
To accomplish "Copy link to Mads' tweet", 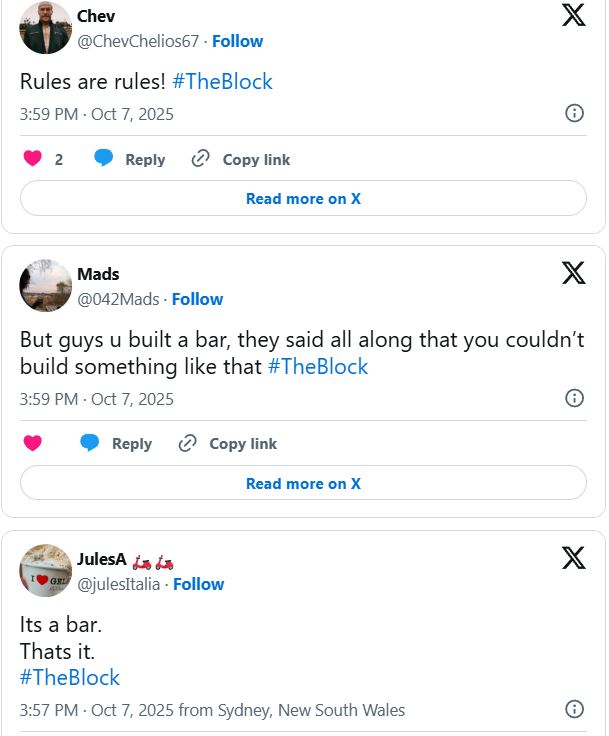I will coord(228,443).
